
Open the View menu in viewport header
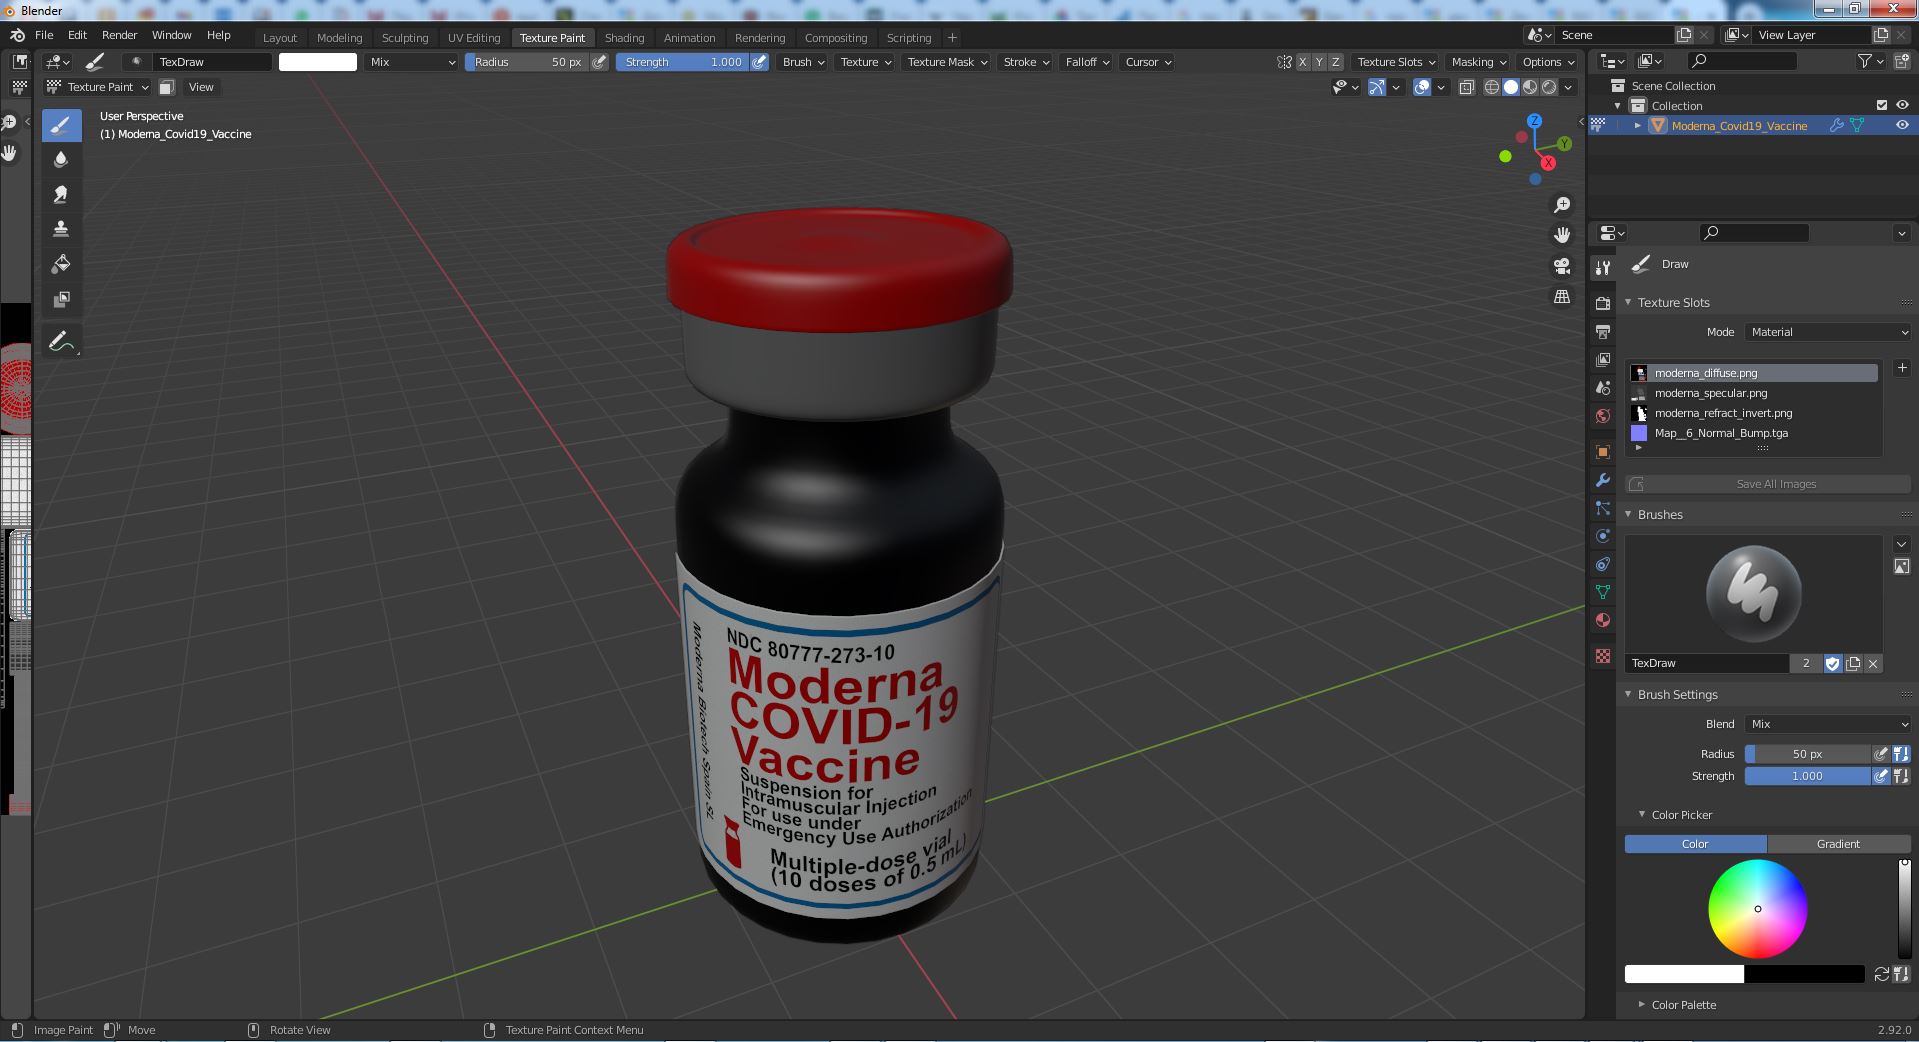(x=201, y=87)
